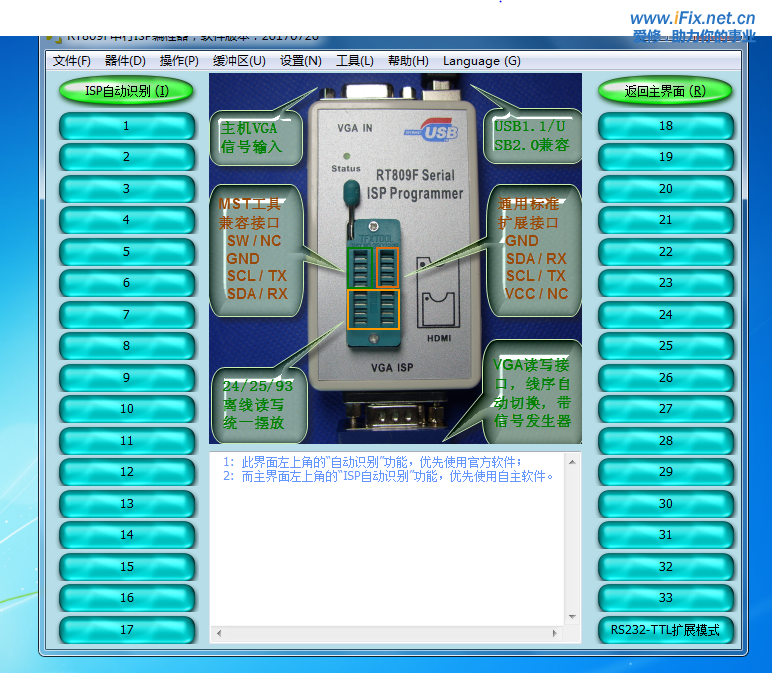Click the RT809F programmer device picture

tap(395, 258)
